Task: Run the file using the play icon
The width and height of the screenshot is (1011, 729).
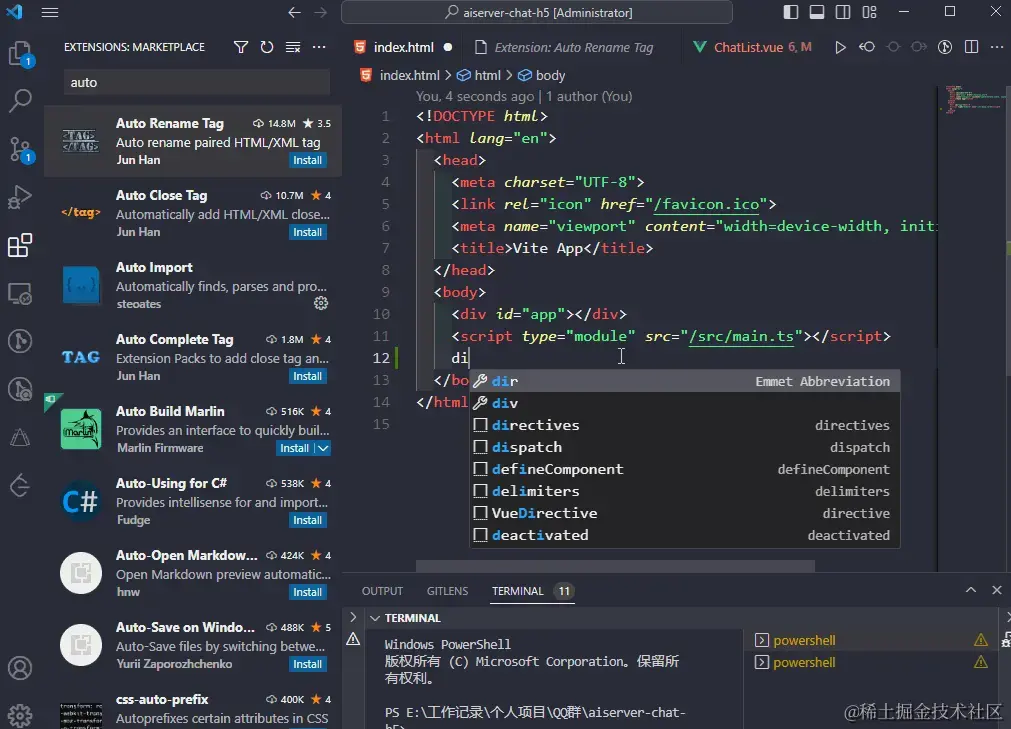Action: [840, 46]
